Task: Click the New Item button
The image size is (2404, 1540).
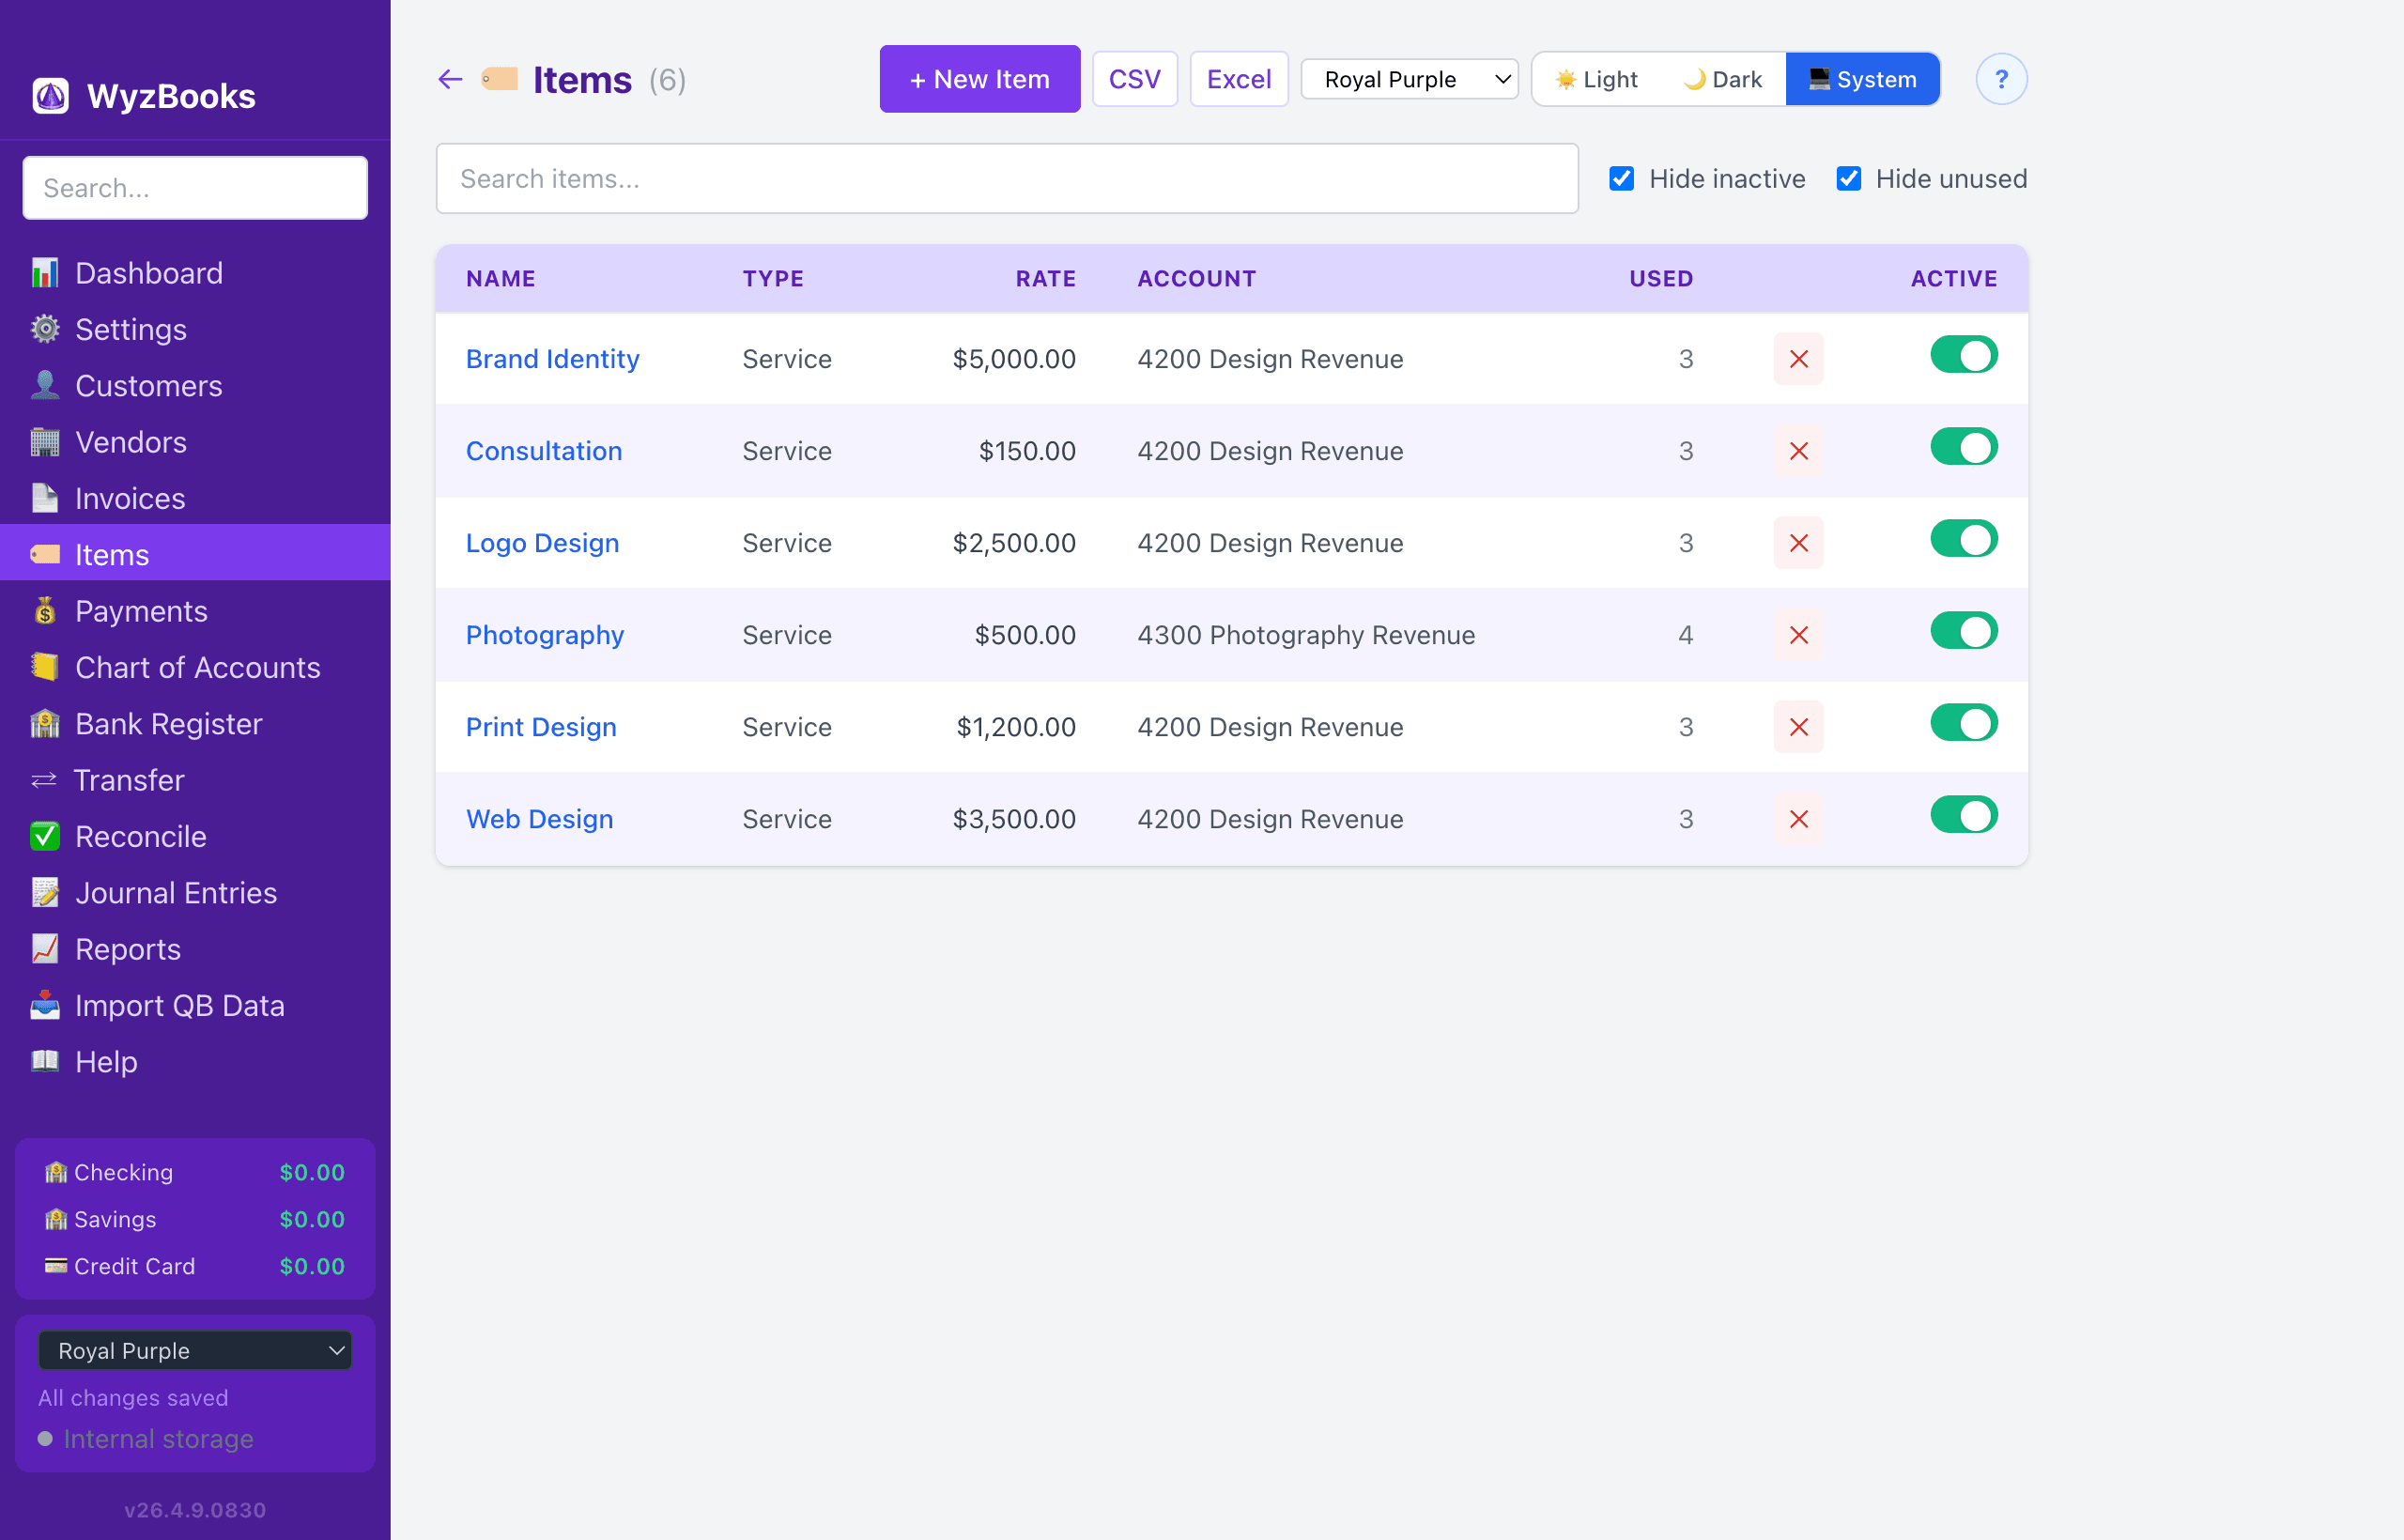Action: tap(979, 79)
